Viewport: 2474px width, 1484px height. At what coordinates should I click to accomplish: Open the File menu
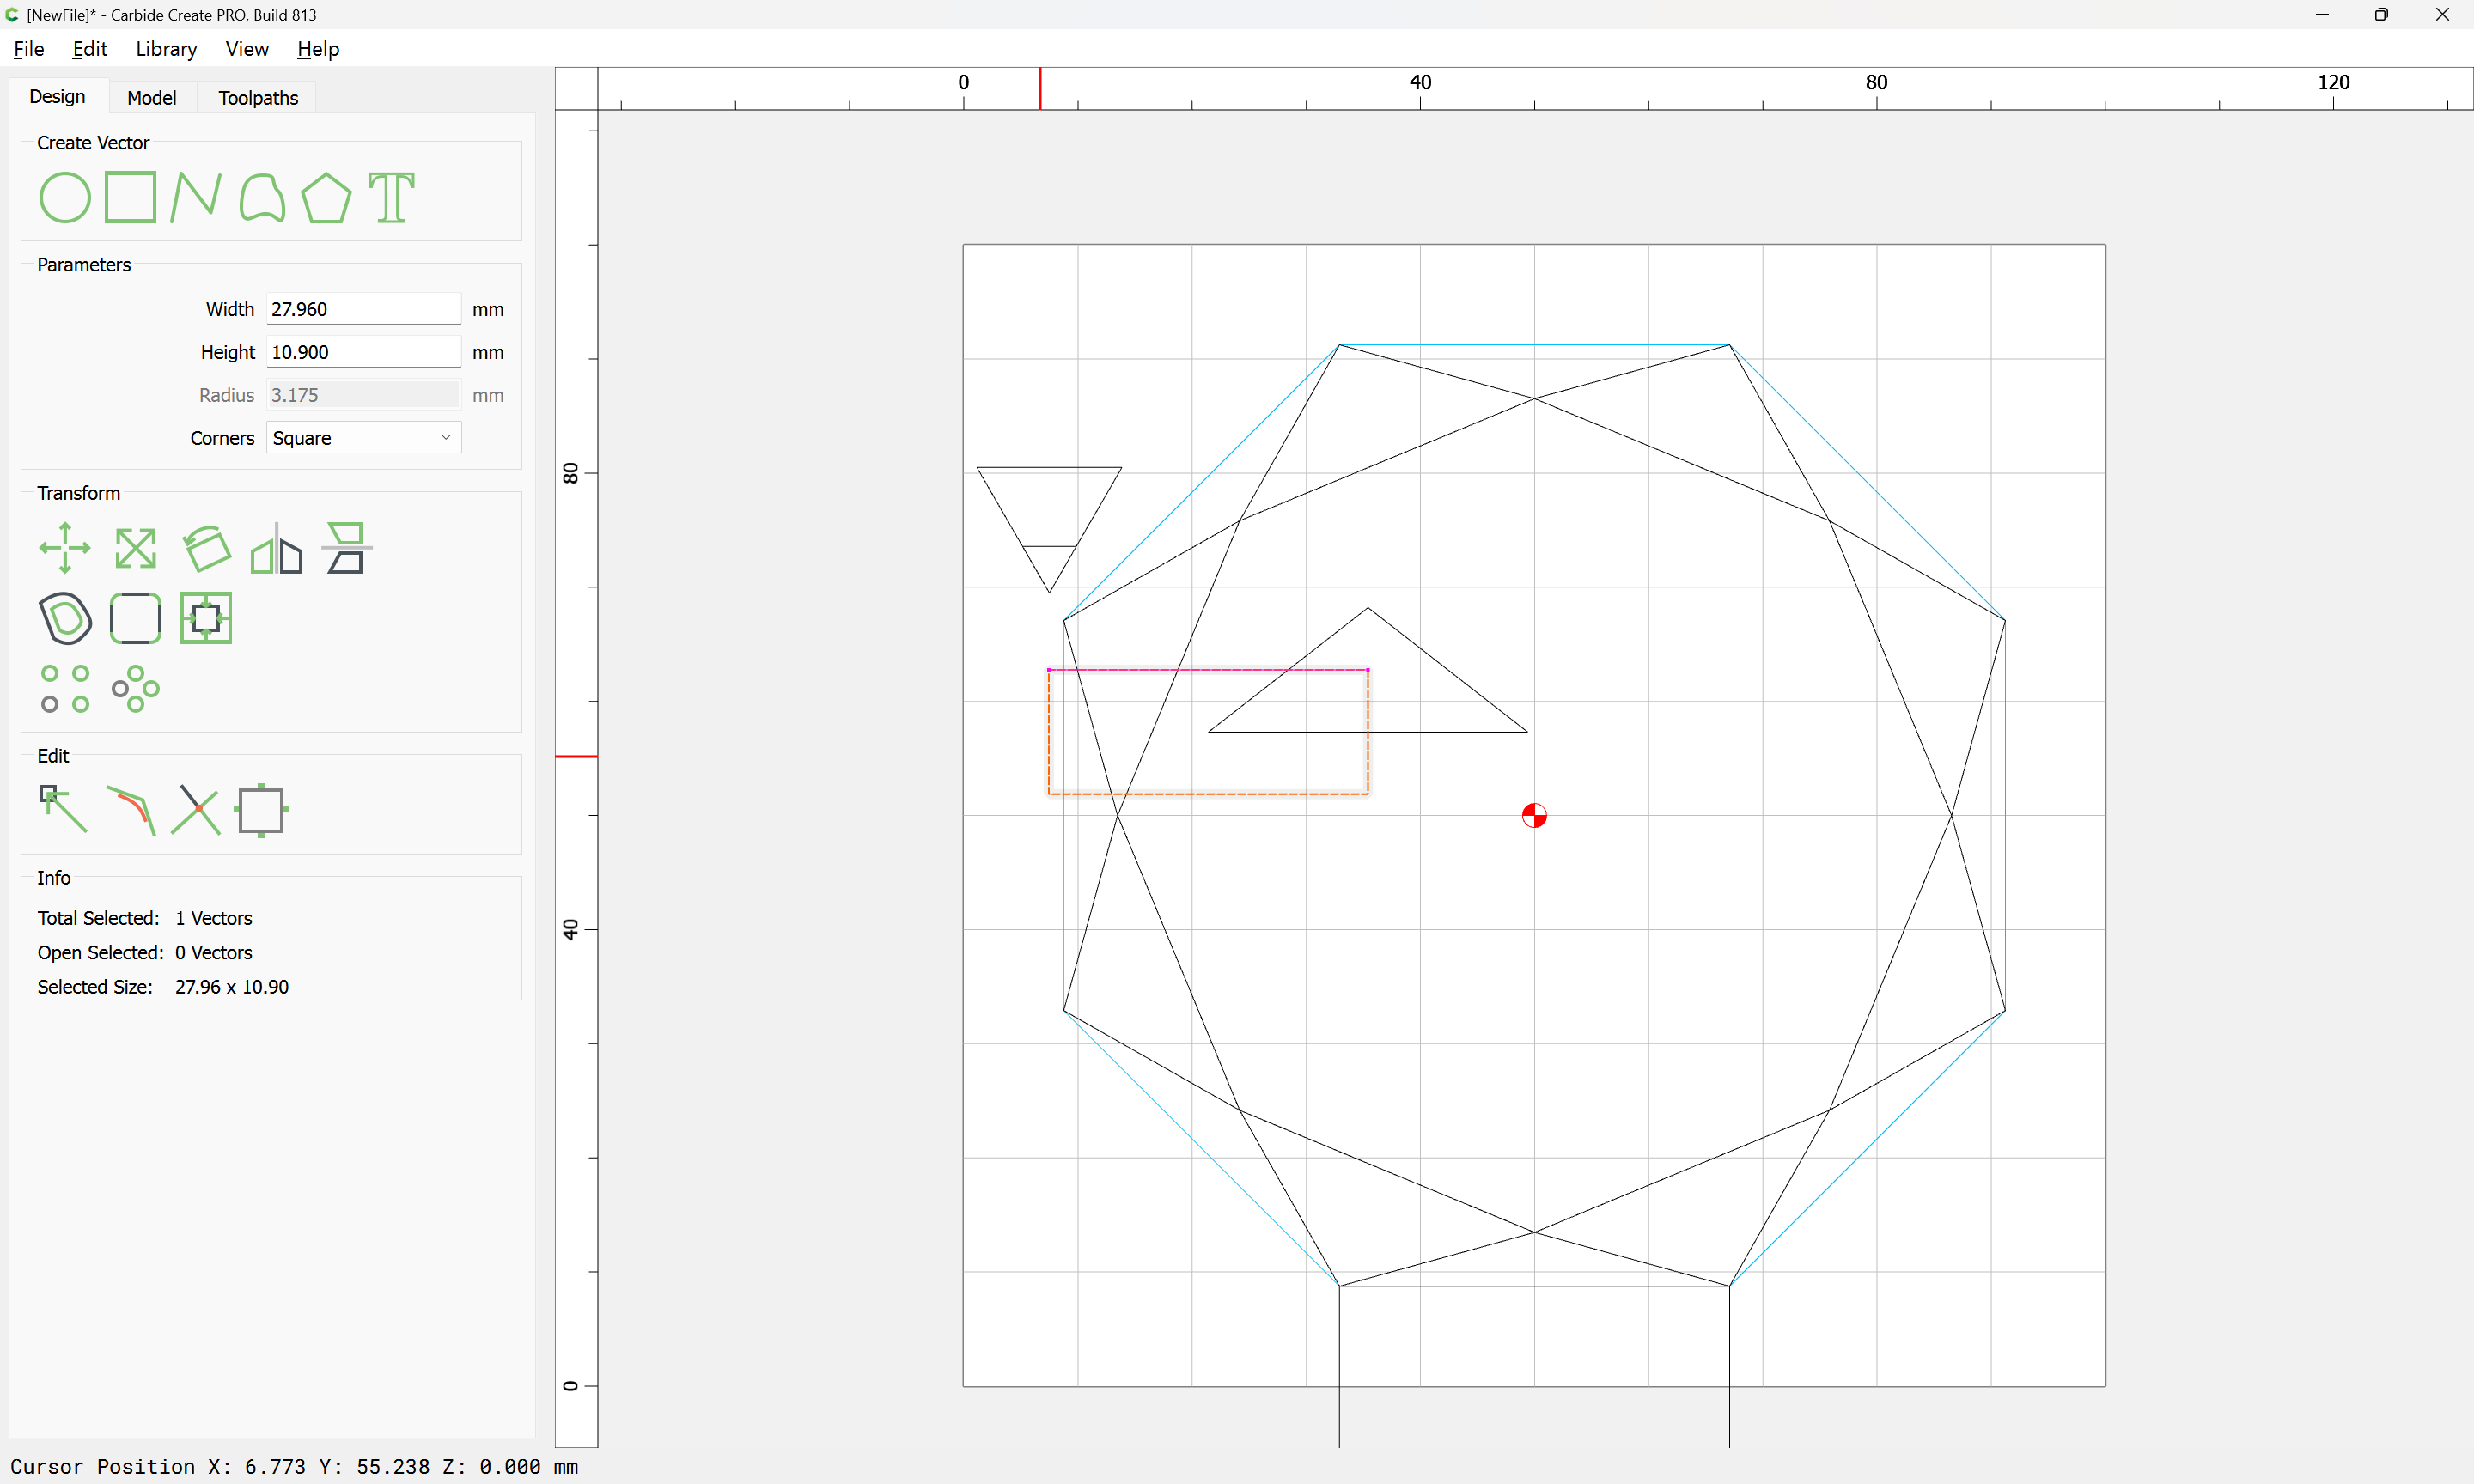(x=28, y=49)
